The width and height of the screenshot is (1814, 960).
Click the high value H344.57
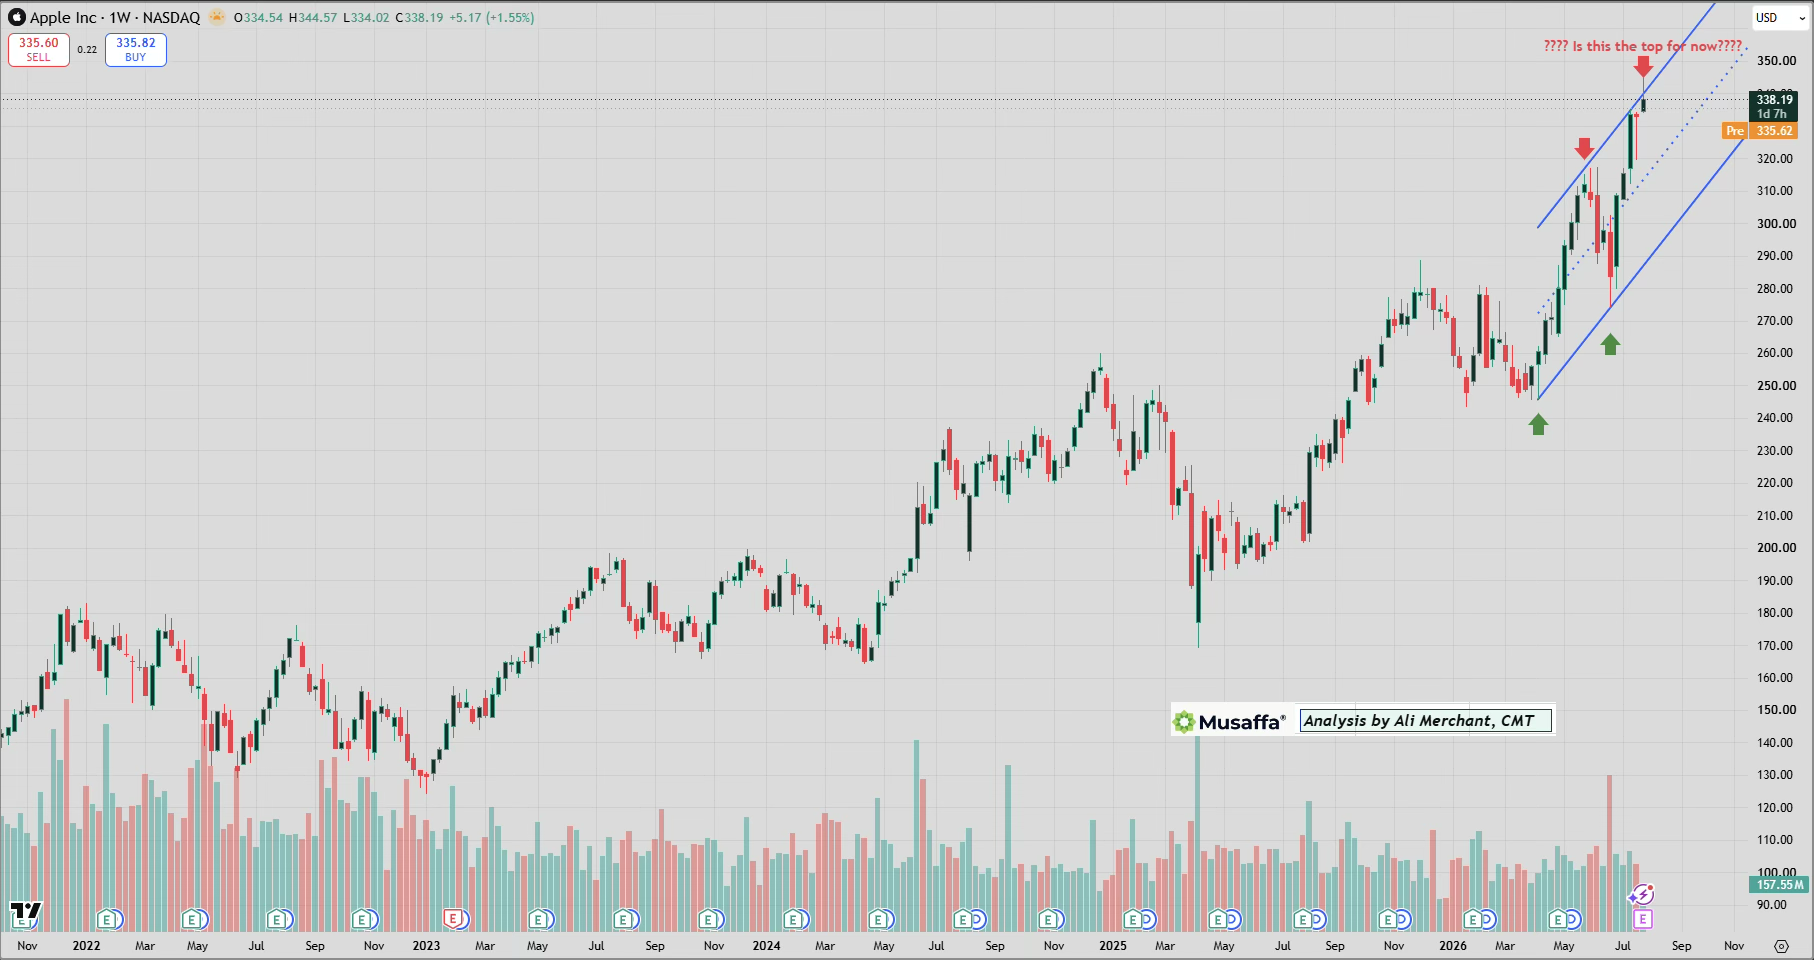pos(313,18)
